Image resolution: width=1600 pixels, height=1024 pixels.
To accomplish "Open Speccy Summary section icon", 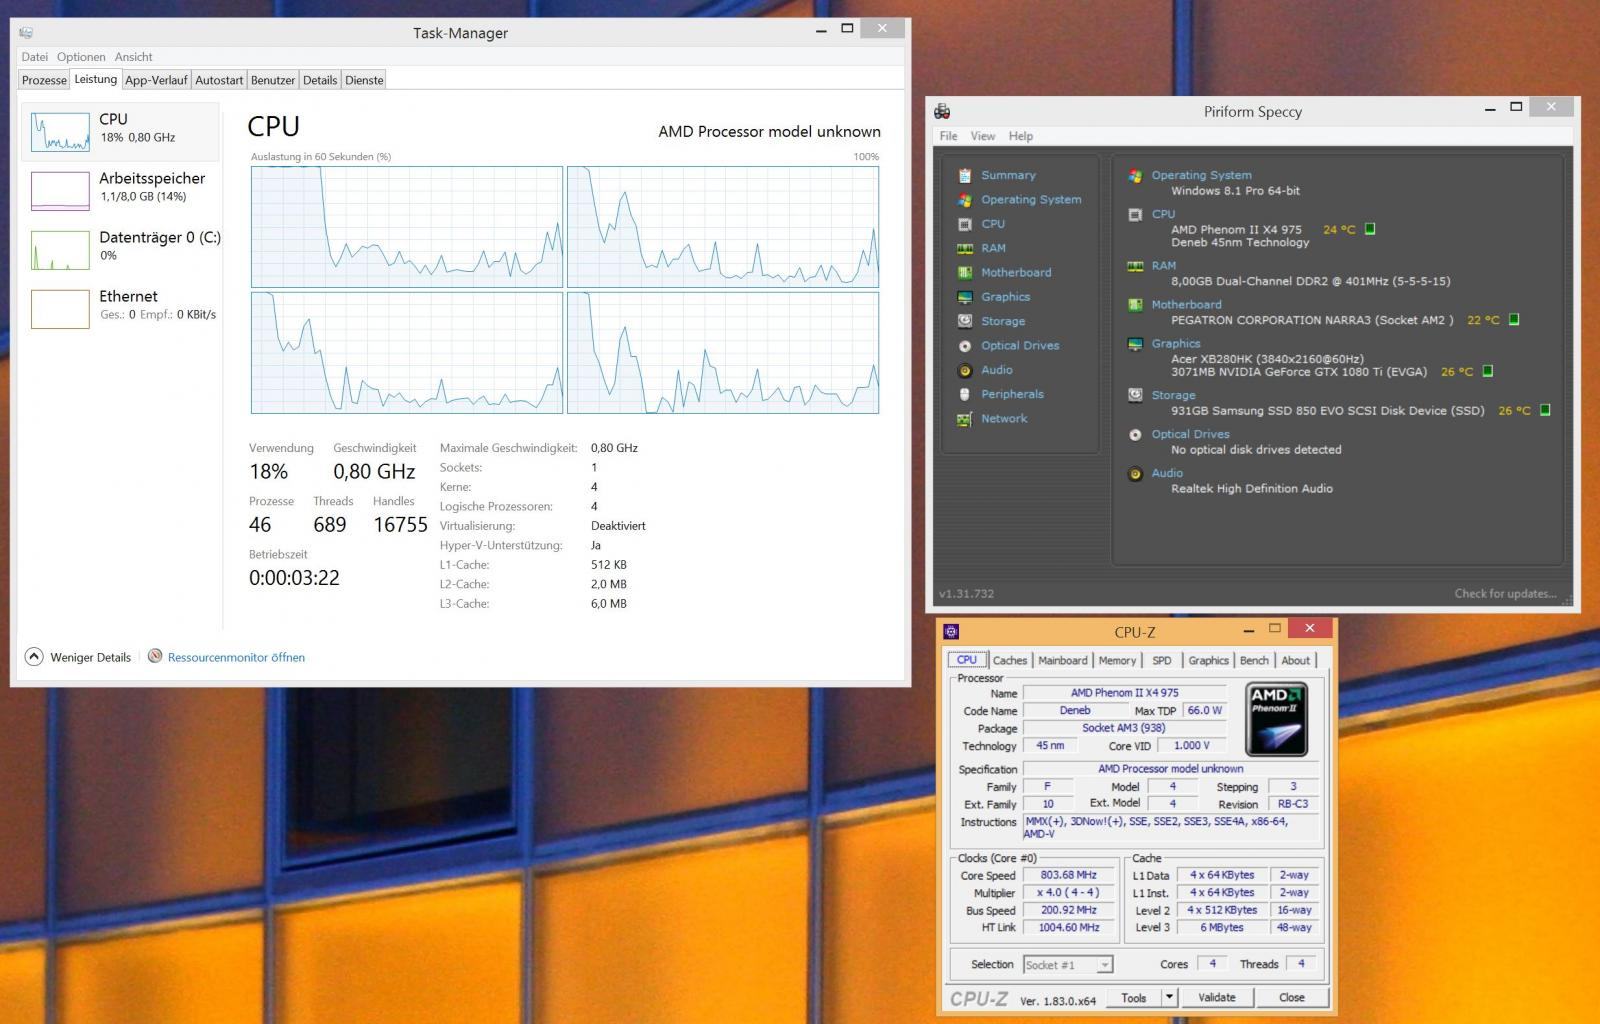I will (x=965, y=175).
